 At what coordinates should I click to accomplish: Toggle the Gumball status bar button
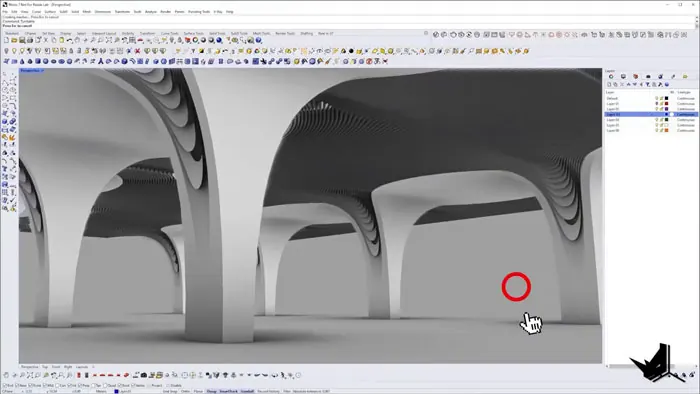(247, 391)
